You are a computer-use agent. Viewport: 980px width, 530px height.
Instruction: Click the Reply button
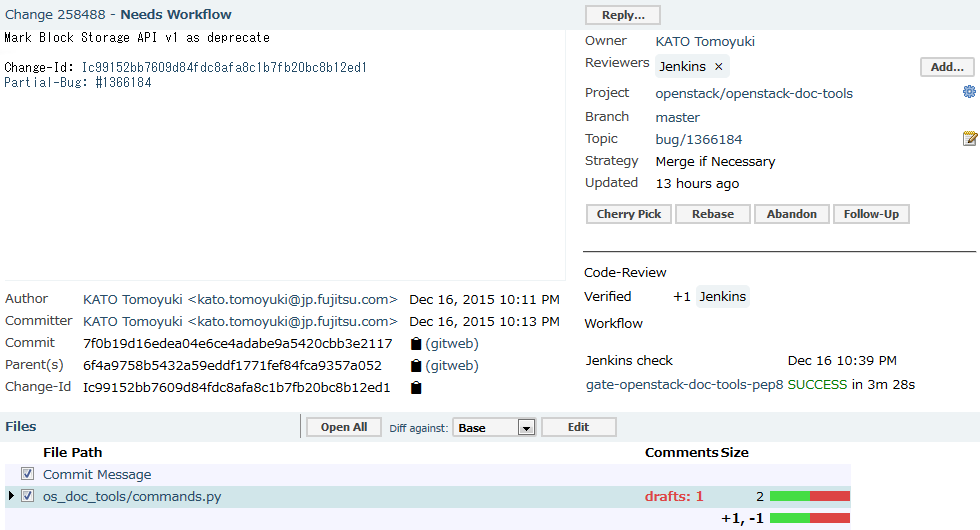tap(622, 15)
